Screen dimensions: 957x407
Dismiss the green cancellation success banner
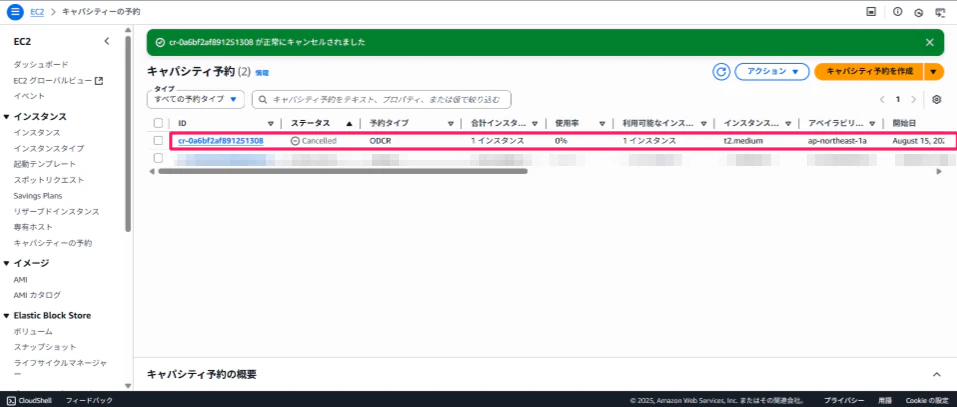930,42
